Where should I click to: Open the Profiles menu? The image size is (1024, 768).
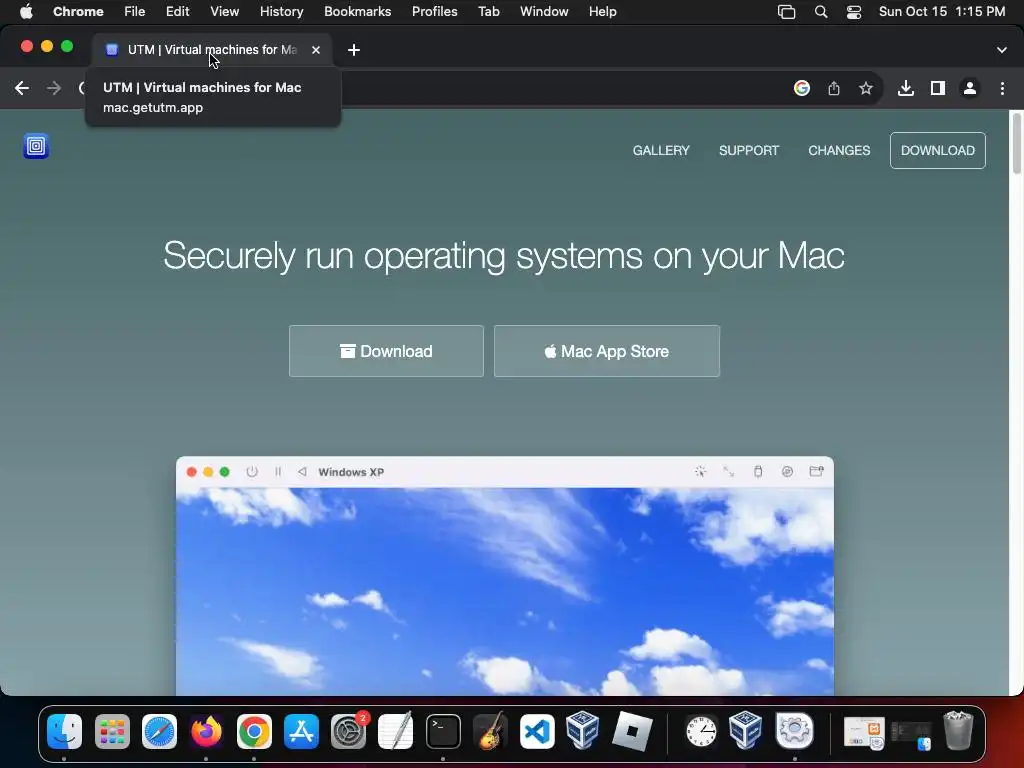pos(435,12)
